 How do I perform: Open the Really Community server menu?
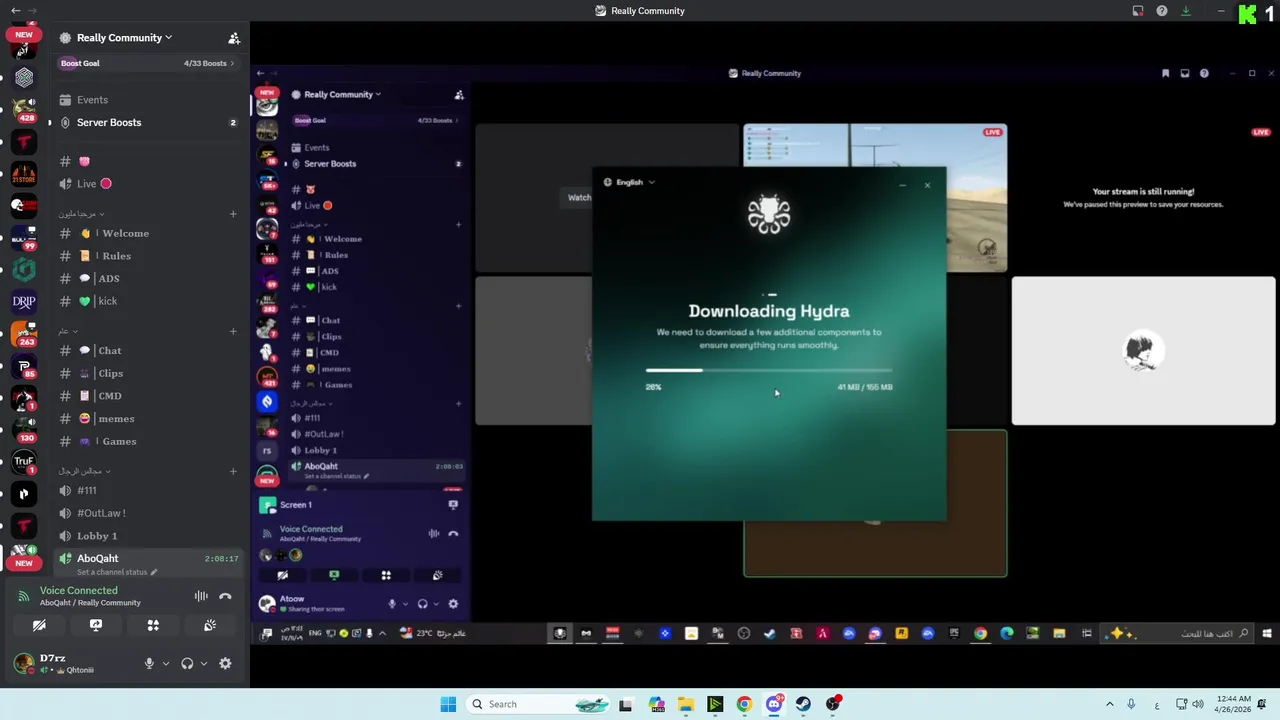point(125,38)
